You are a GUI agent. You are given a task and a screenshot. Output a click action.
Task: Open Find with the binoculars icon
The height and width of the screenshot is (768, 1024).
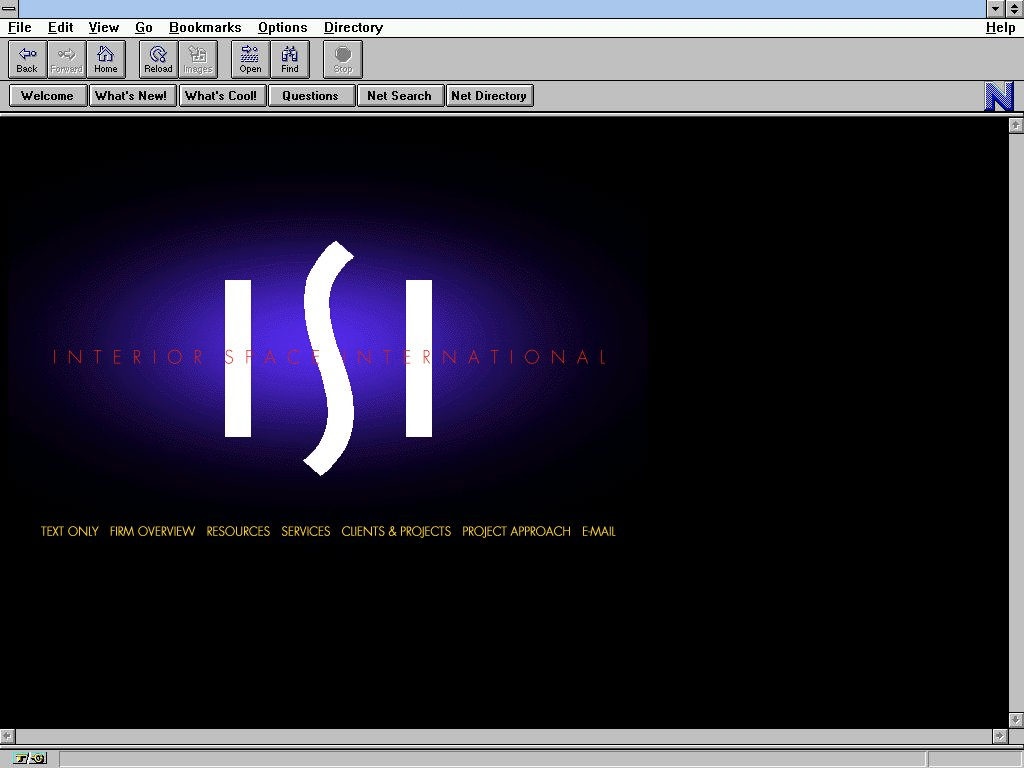[x=290, y=59]
